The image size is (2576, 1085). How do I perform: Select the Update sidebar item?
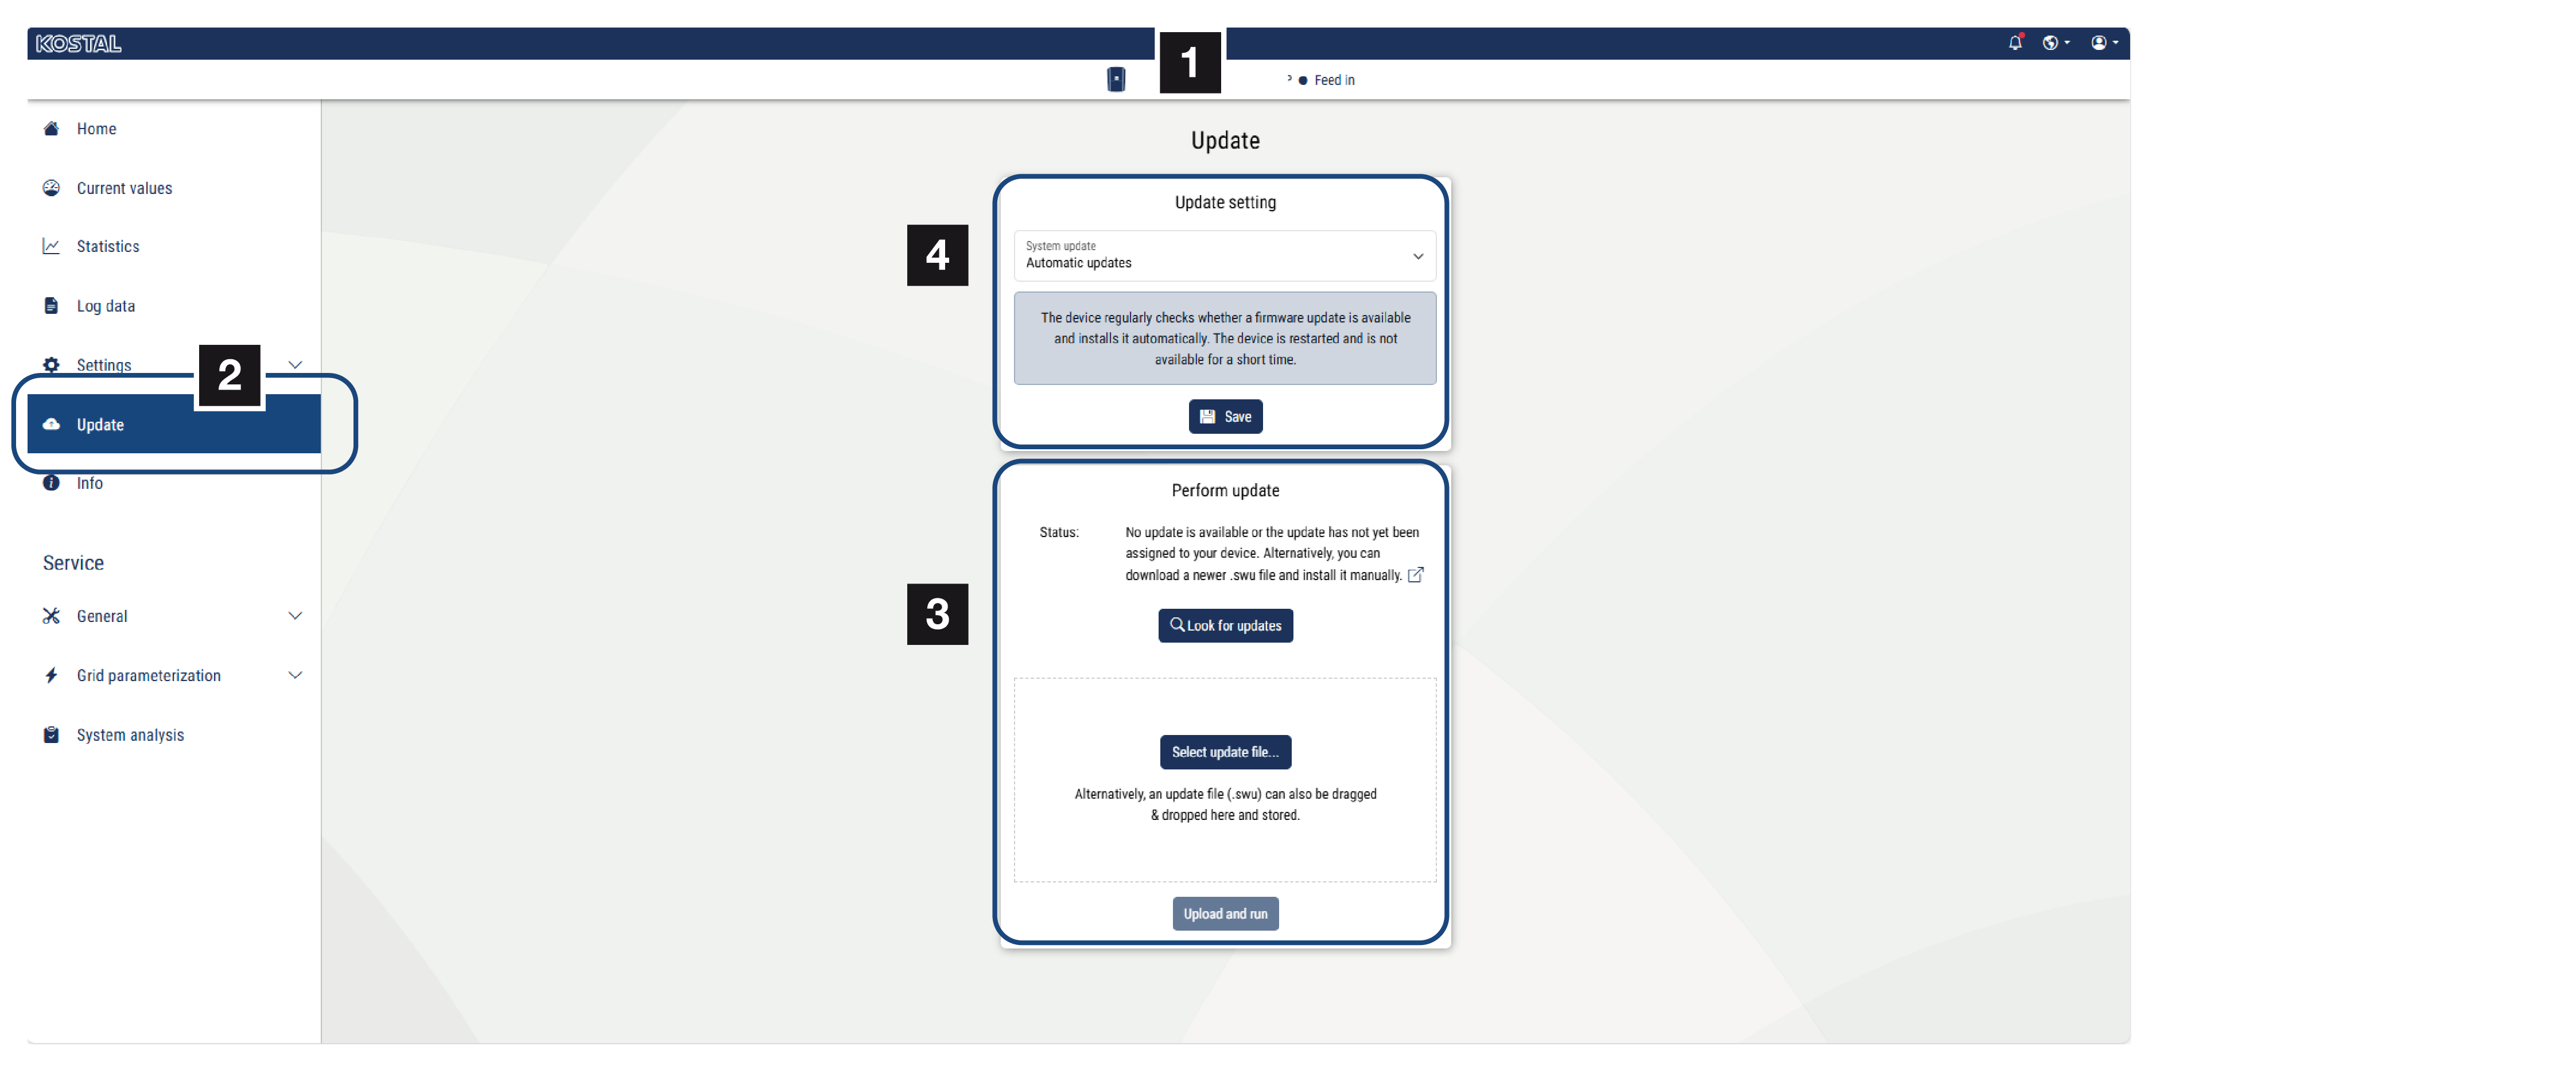coord(100,425)
